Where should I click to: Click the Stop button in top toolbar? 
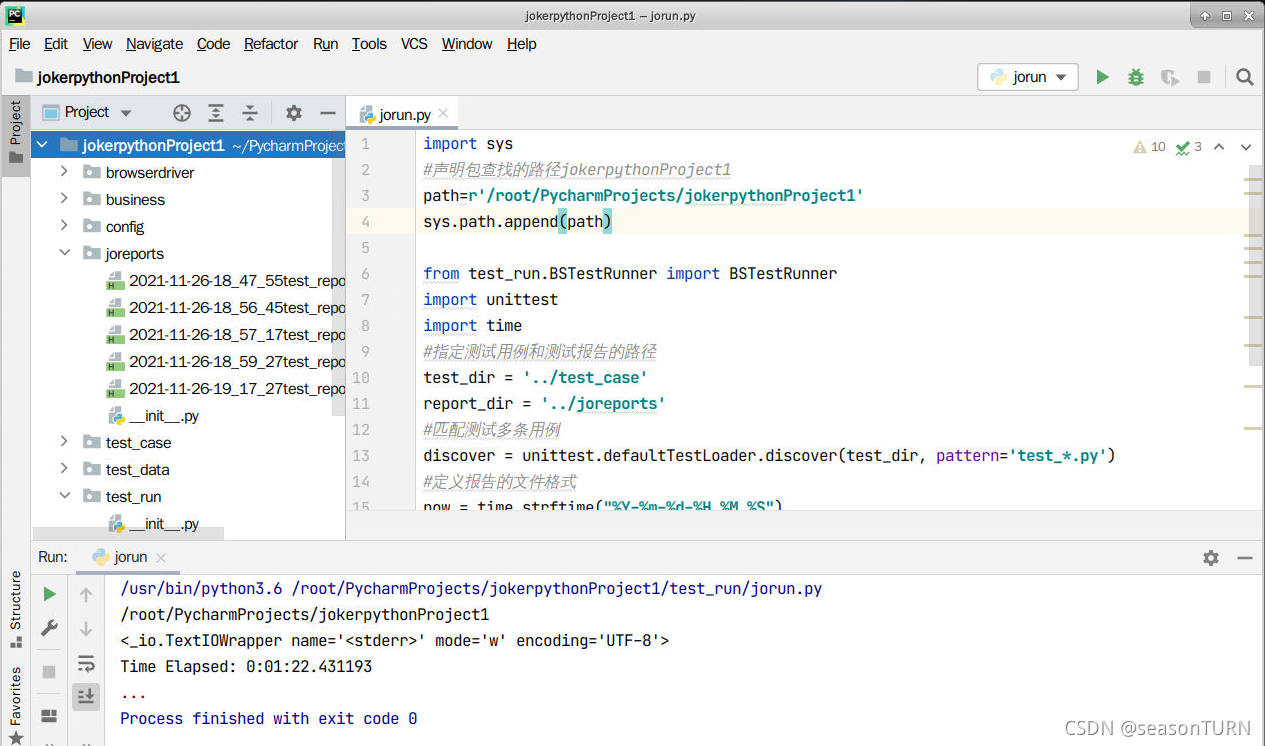(x=1204, y=77)
